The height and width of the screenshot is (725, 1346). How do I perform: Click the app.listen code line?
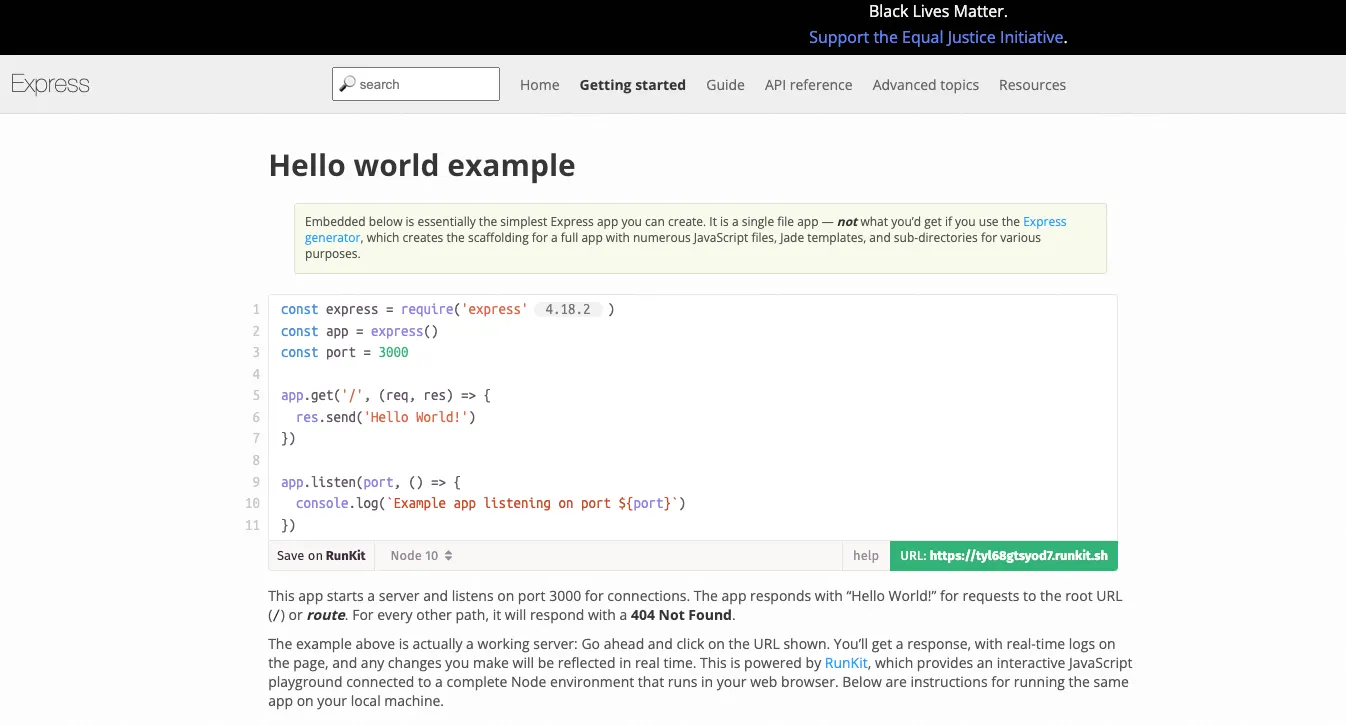(371, 482)
